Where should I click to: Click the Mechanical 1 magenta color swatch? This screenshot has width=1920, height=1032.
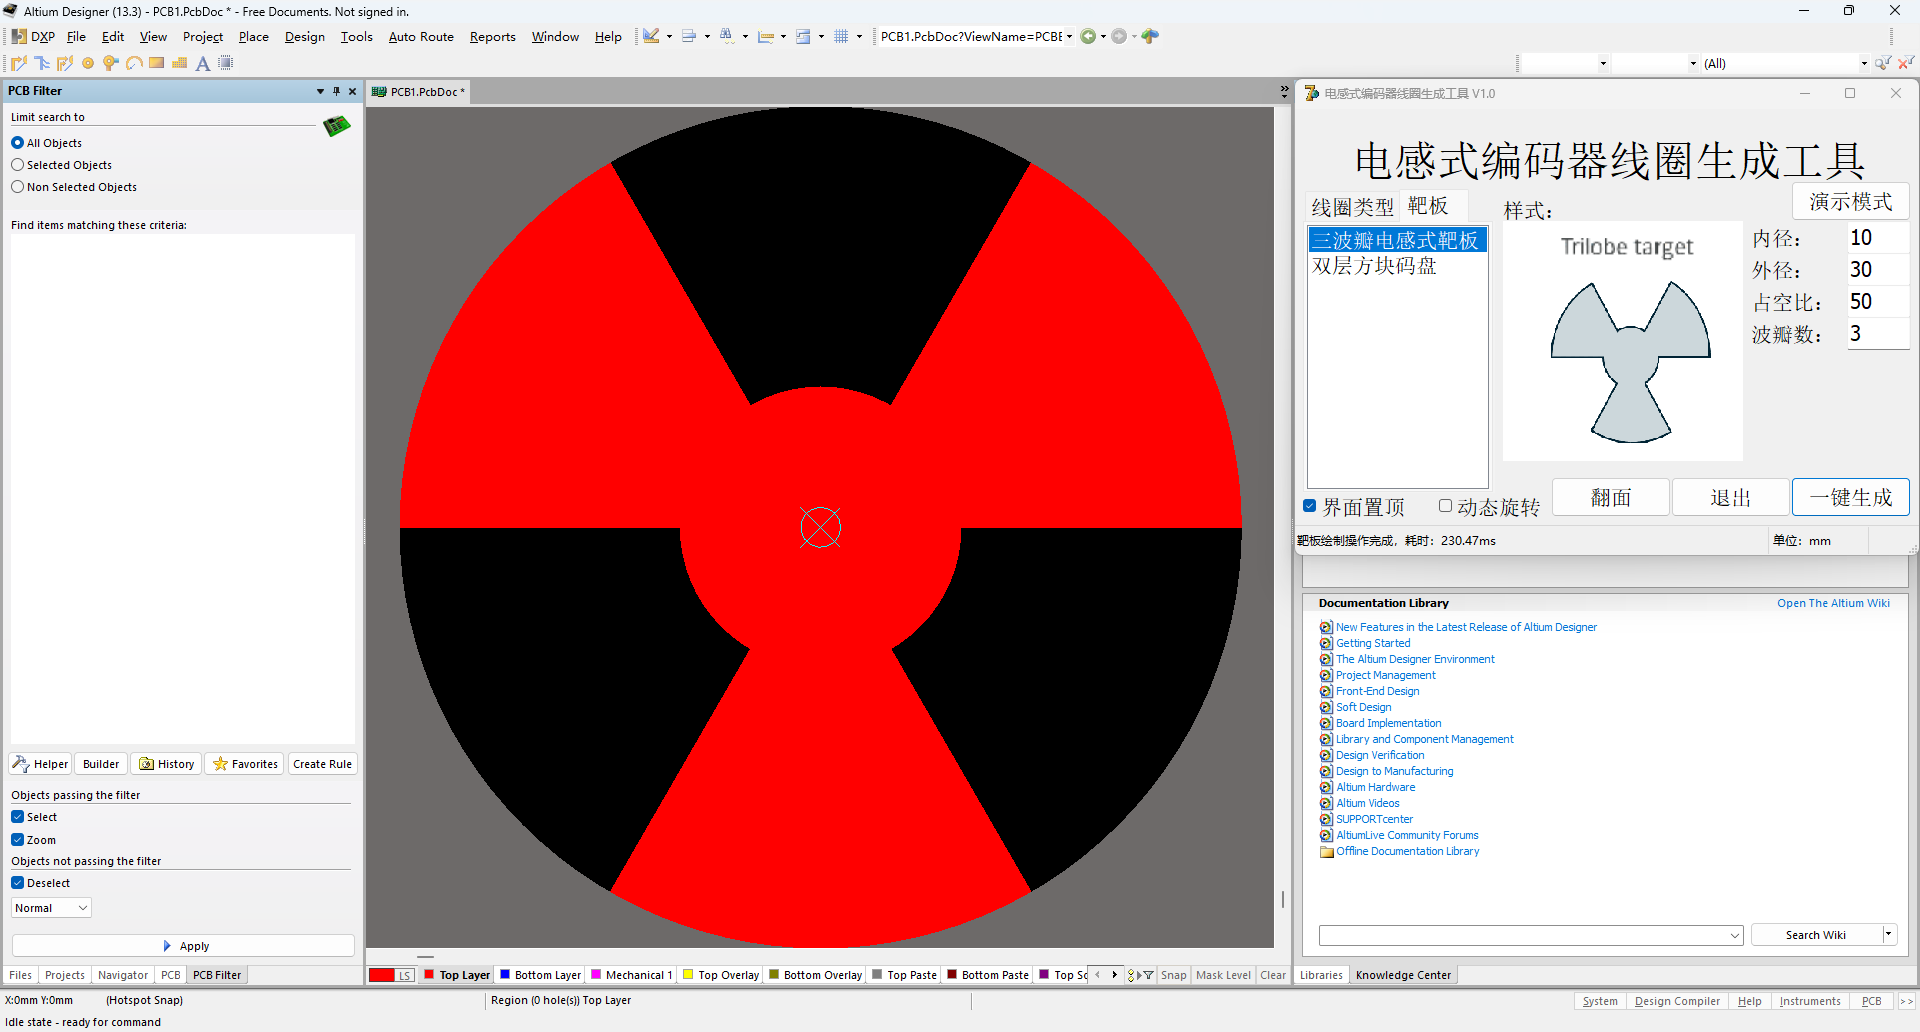coord(596,974)
